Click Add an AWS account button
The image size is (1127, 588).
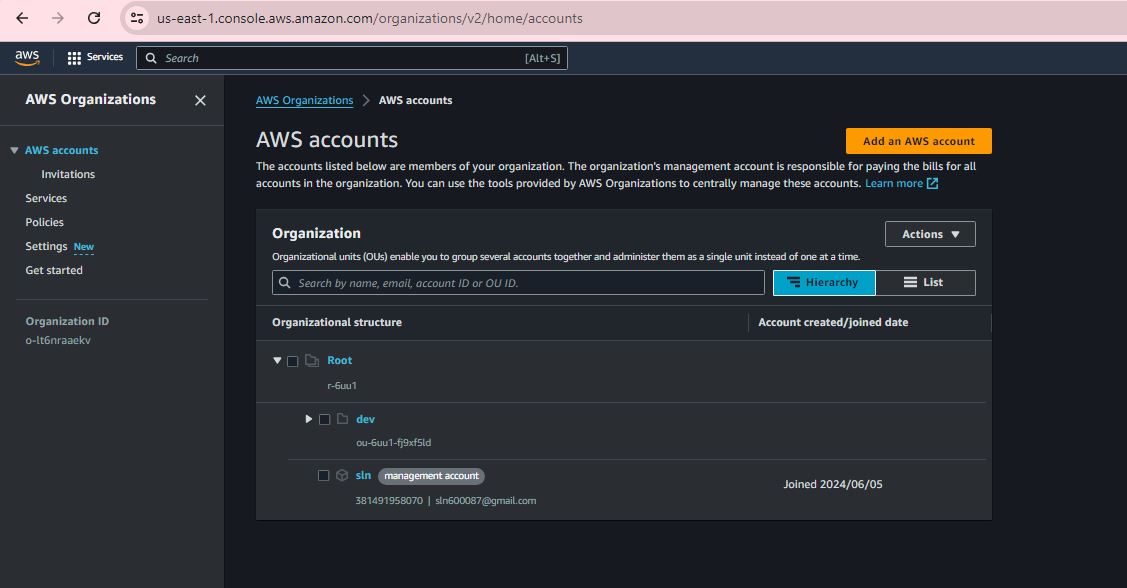point(918,141)
